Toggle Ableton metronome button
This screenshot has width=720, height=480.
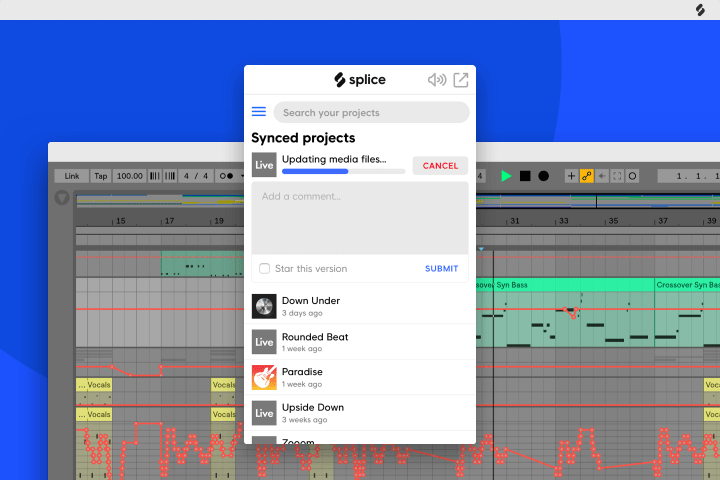tap(226, 176)
